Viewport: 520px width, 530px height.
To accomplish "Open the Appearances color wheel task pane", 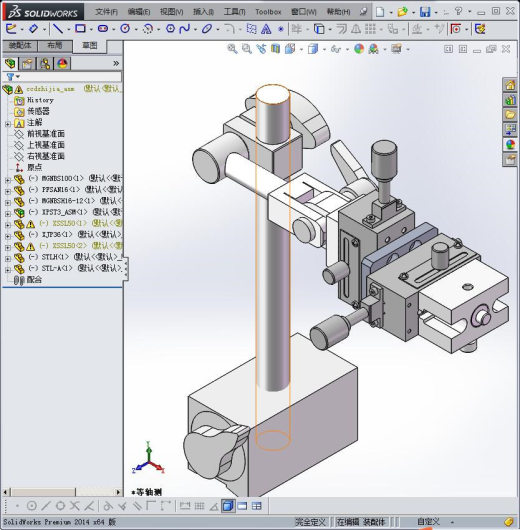I will tap(510, 145).
